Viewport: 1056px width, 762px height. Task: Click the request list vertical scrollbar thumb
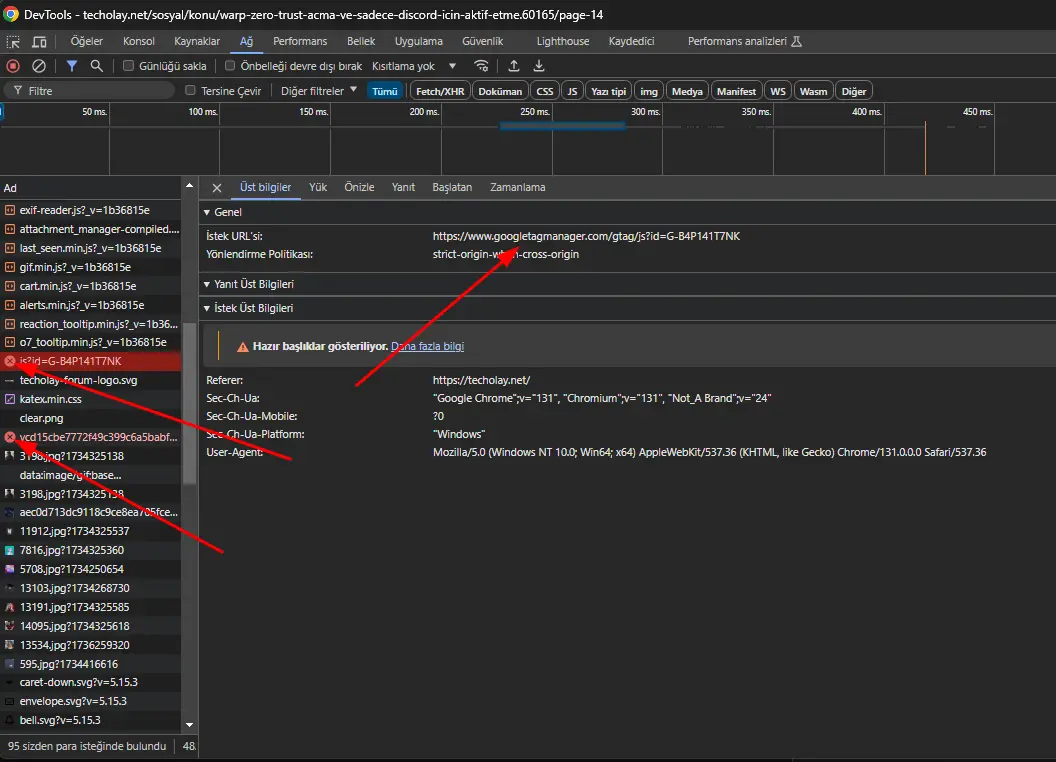tap(189, 403)
